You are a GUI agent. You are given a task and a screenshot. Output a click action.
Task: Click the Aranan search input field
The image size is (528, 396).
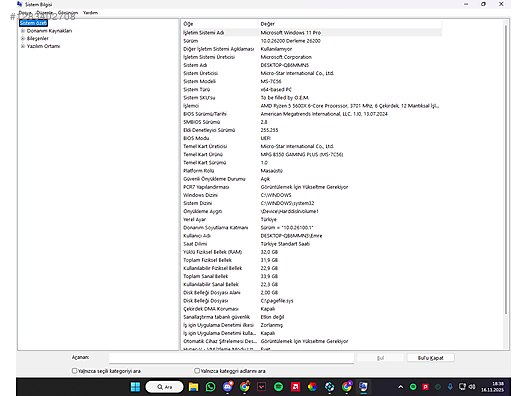[x=231, y=358]
